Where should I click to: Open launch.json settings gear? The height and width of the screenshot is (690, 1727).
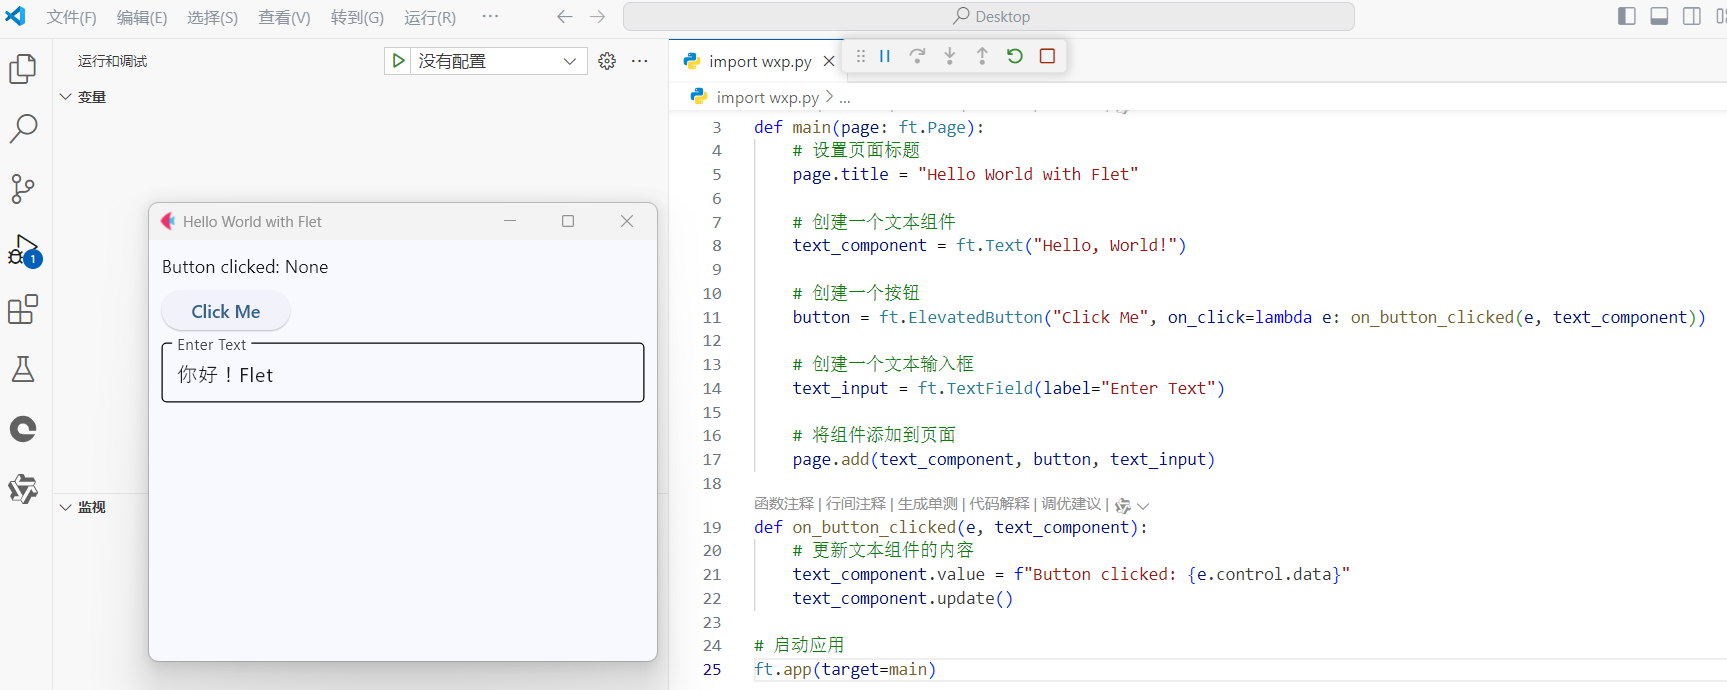point(607,61)
